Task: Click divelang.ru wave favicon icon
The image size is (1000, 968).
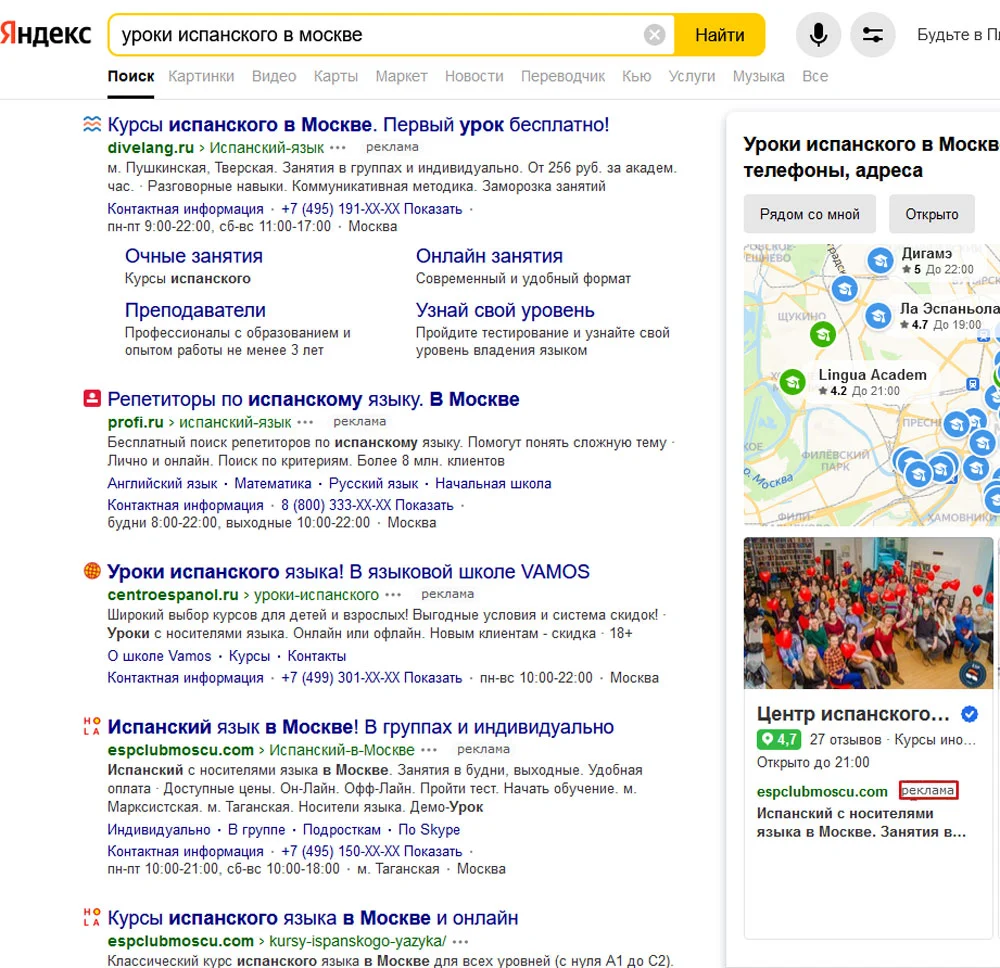Action: point(92,125)
